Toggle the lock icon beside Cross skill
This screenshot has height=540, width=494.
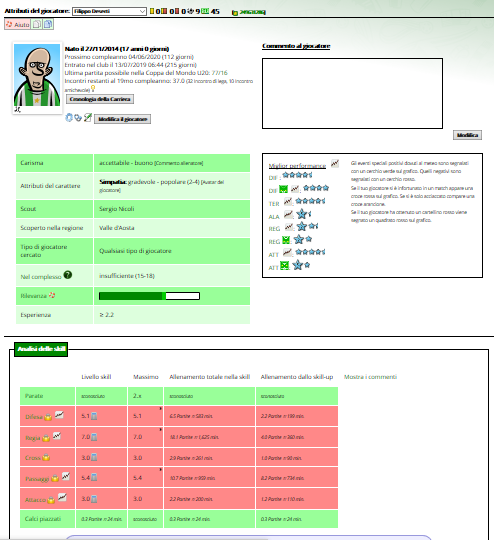click(x=46, y=457)
